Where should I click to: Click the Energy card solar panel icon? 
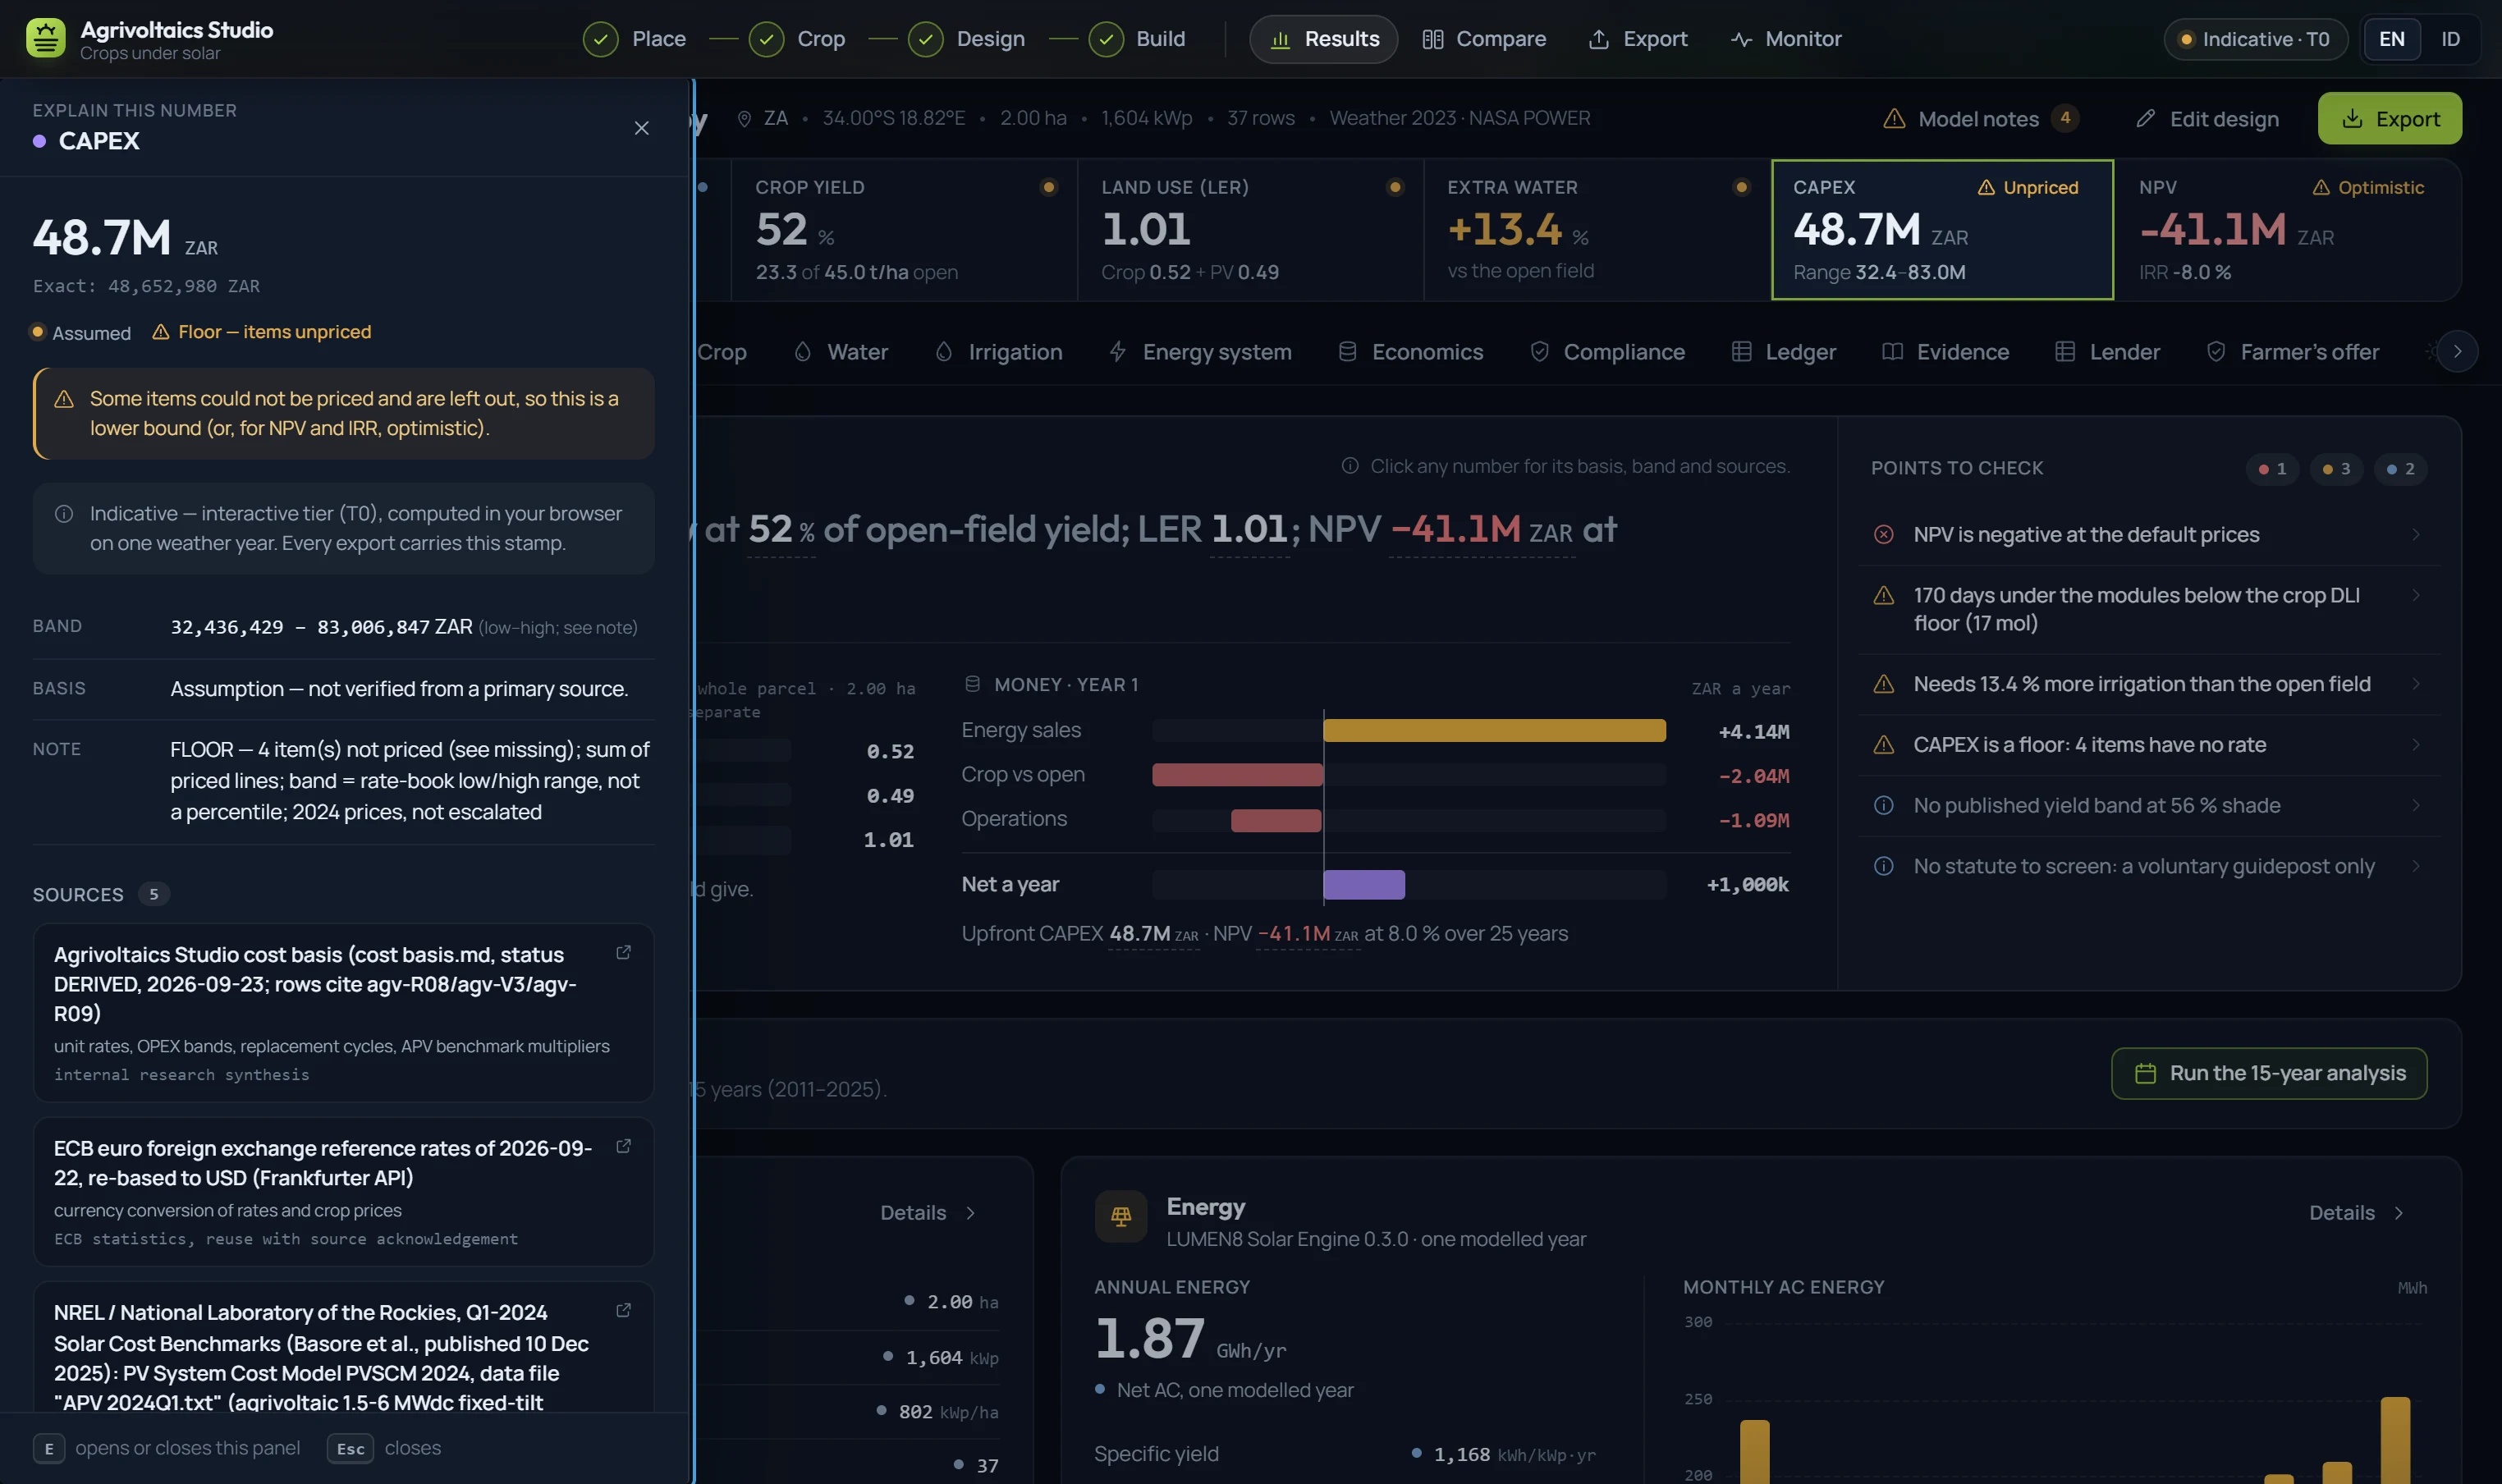tap(1120, 1216)
